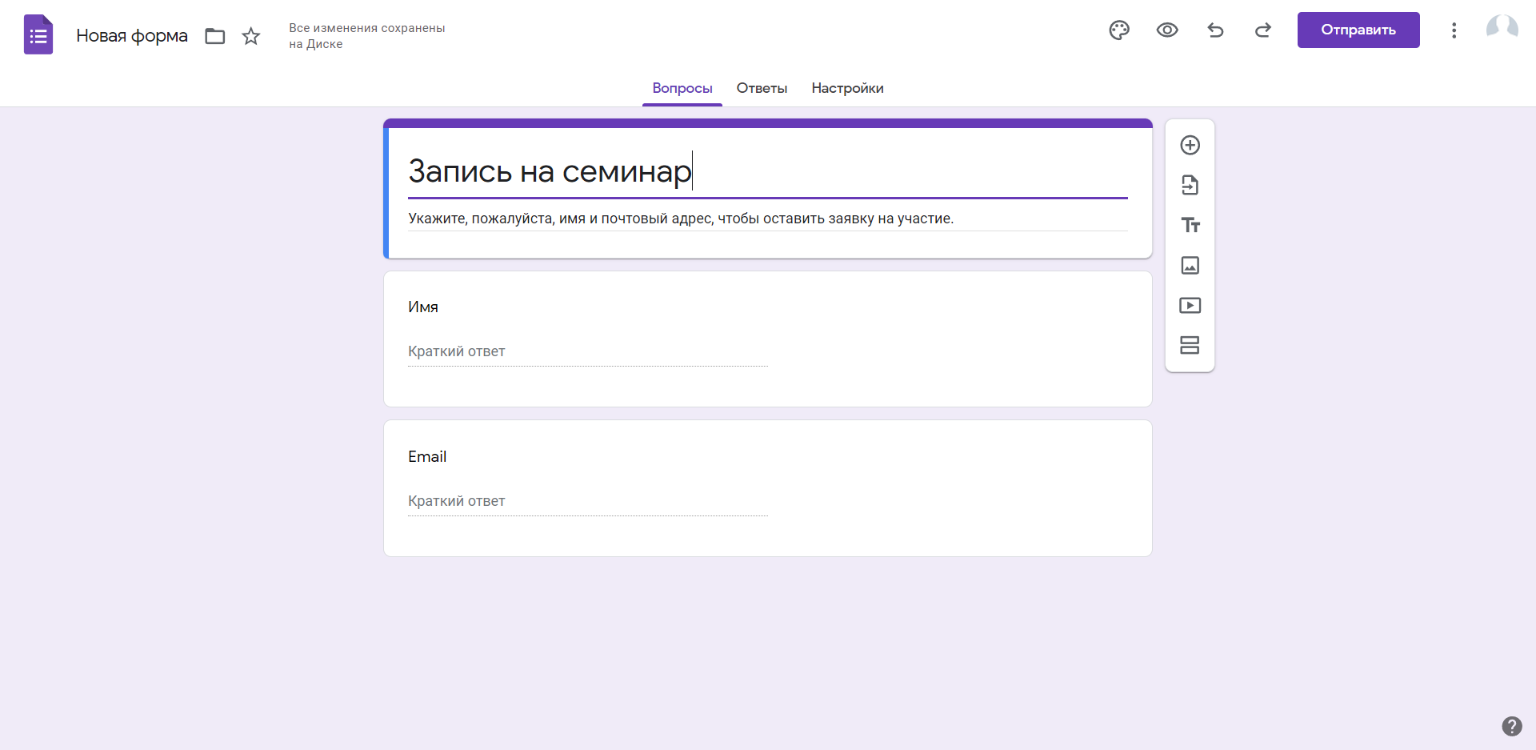Open the Google Forms home icon
Image resolution: width=1536 pixels, height=750 pixels.
(x=39, y=36)
